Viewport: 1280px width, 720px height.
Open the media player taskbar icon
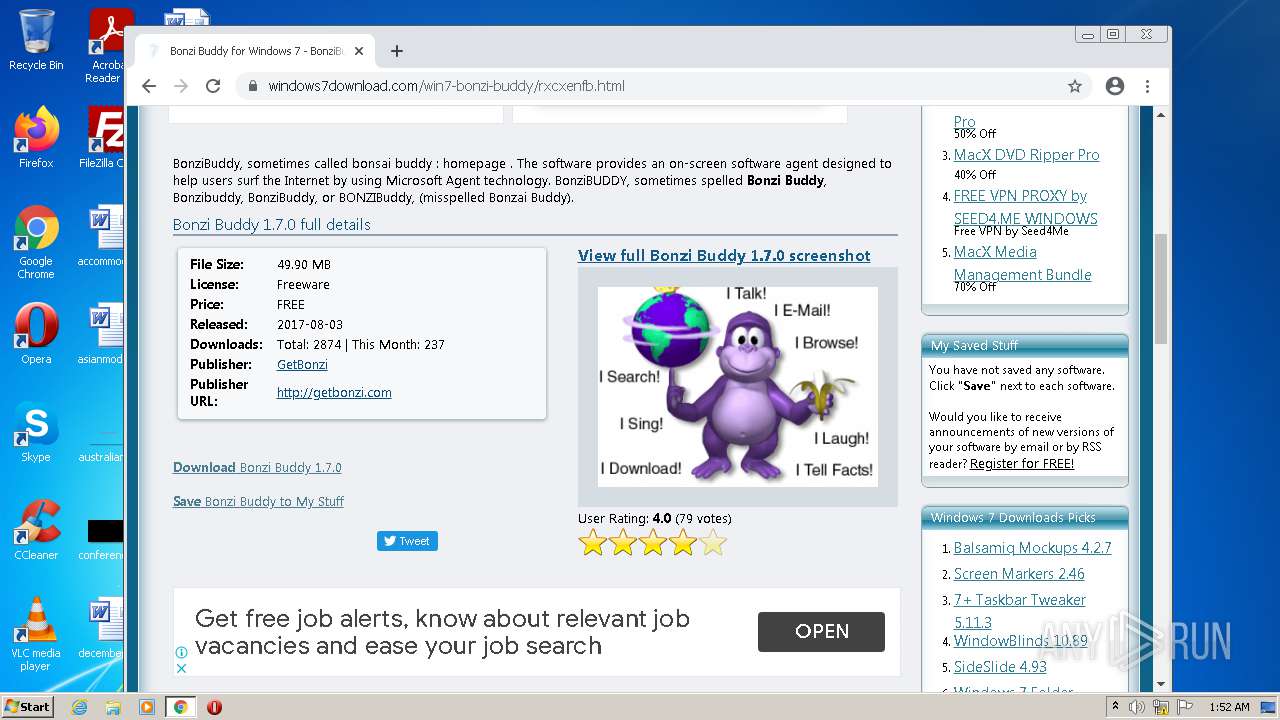click(x=147, y=707)
